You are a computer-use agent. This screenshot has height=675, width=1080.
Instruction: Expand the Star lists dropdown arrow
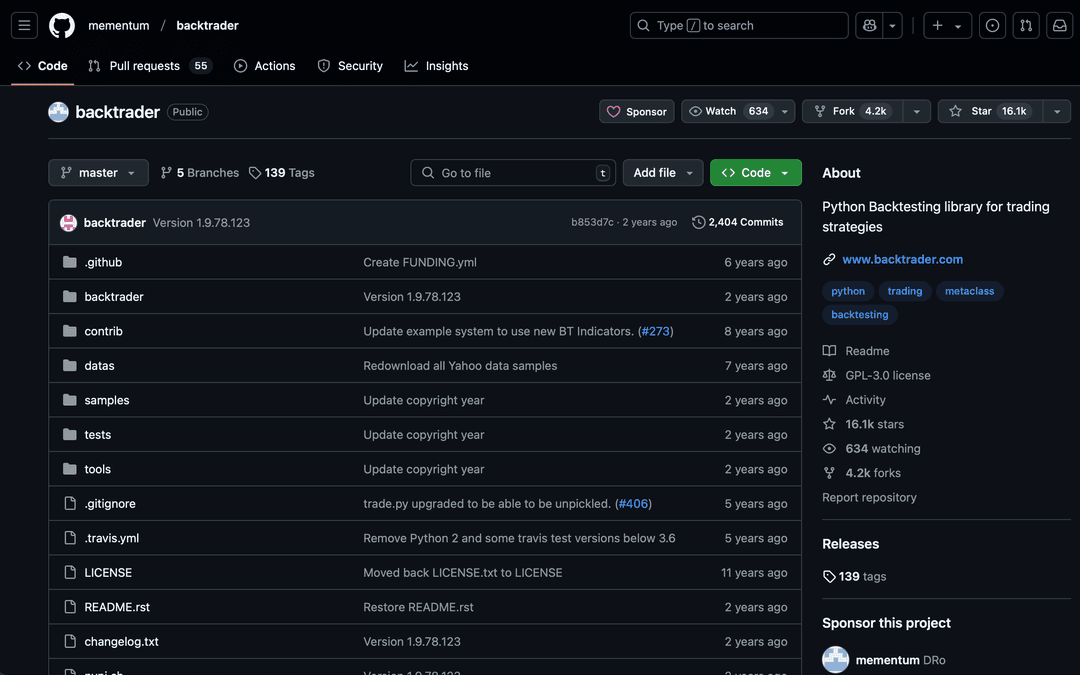coord(1057,112)
